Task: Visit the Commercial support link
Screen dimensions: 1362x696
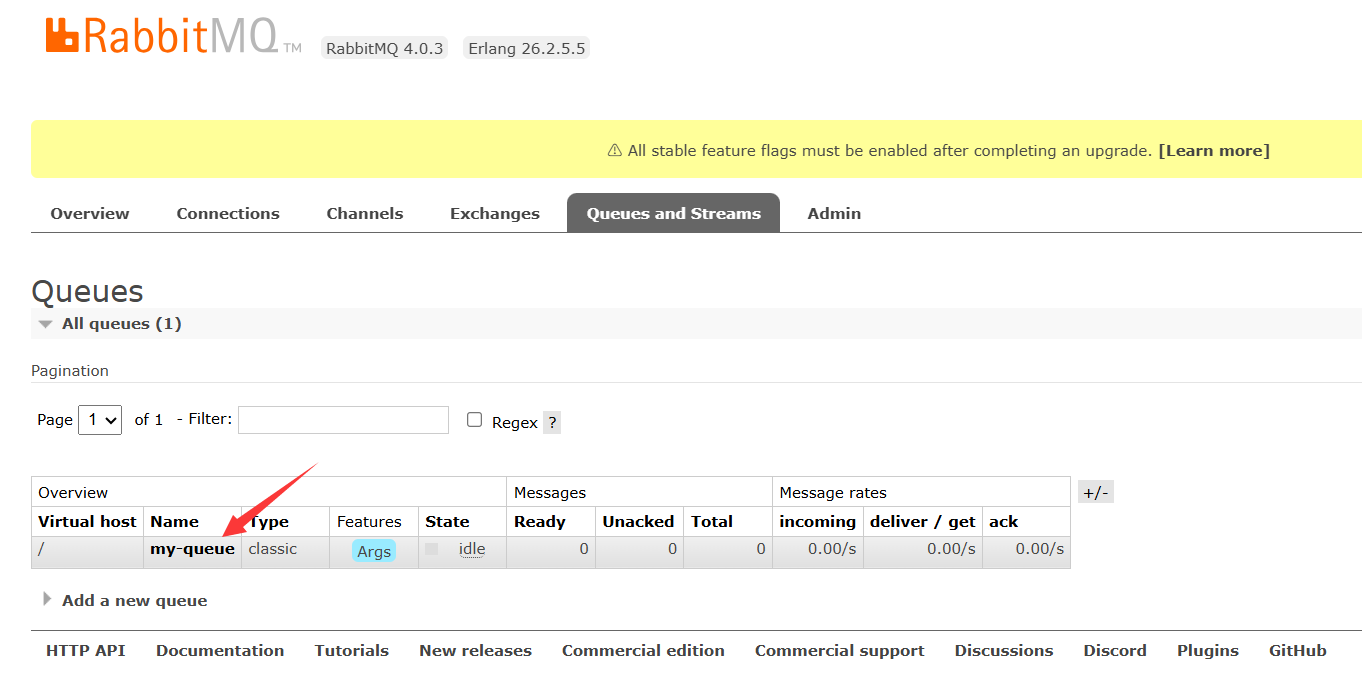Action: click(x=840, y=650)
